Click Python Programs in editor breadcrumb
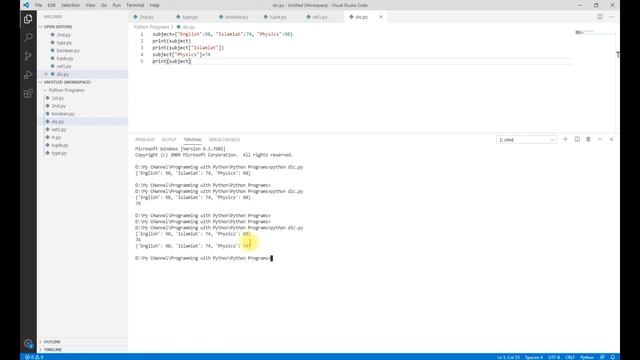The image size is (640, 360). point(151,27)
